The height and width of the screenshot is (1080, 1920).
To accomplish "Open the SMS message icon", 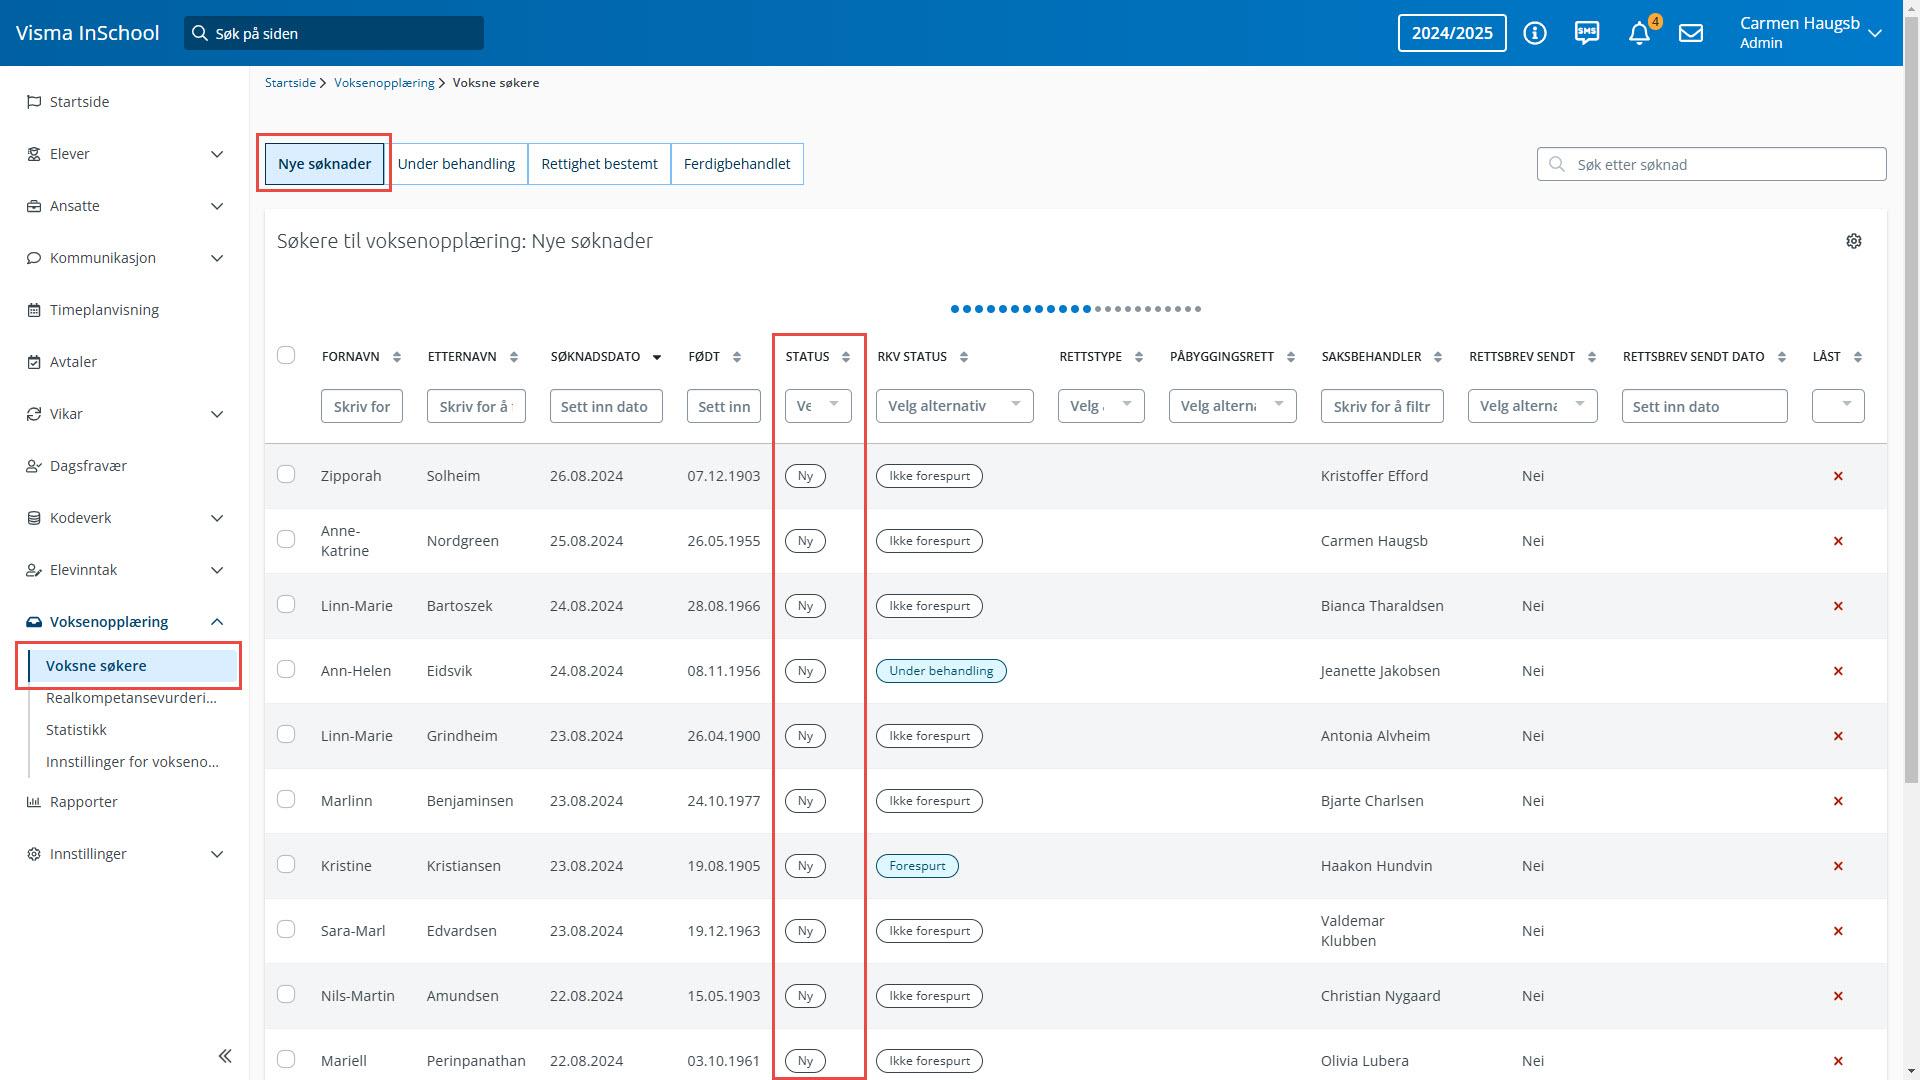I will (1587, 33).
